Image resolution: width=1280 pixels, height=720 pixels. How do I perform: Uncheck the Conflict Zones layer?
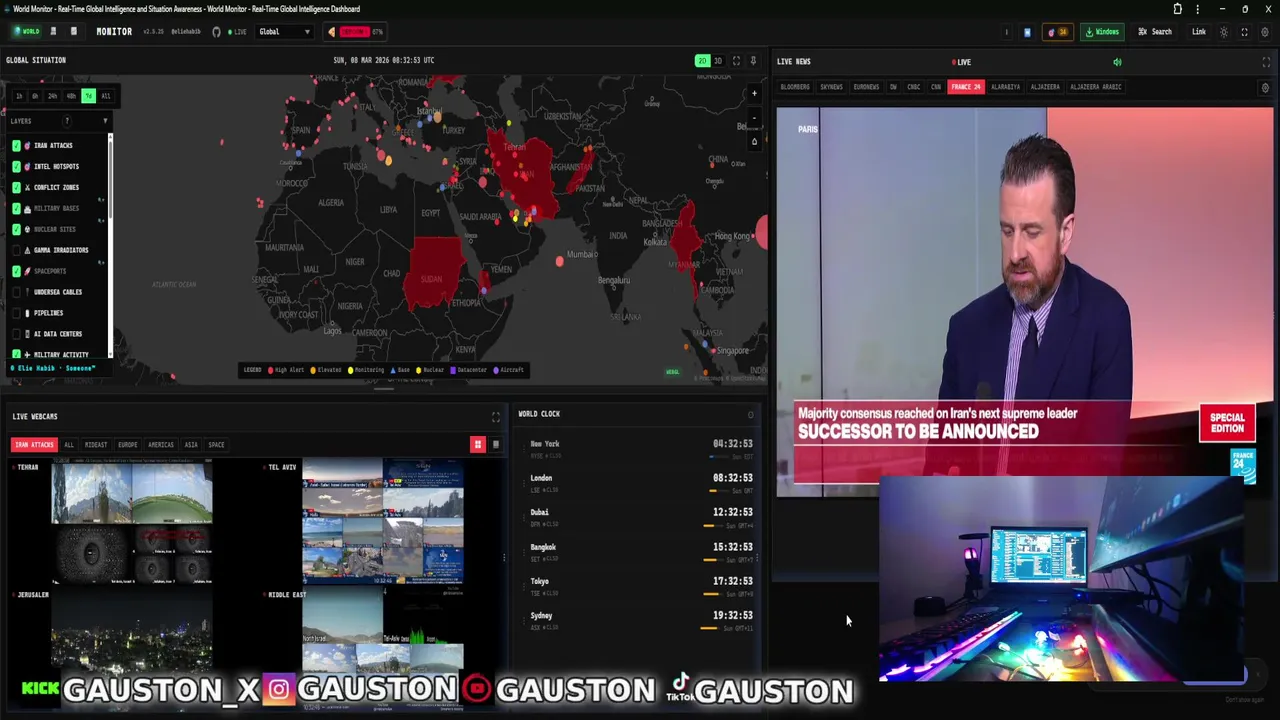tap(16, 187)
